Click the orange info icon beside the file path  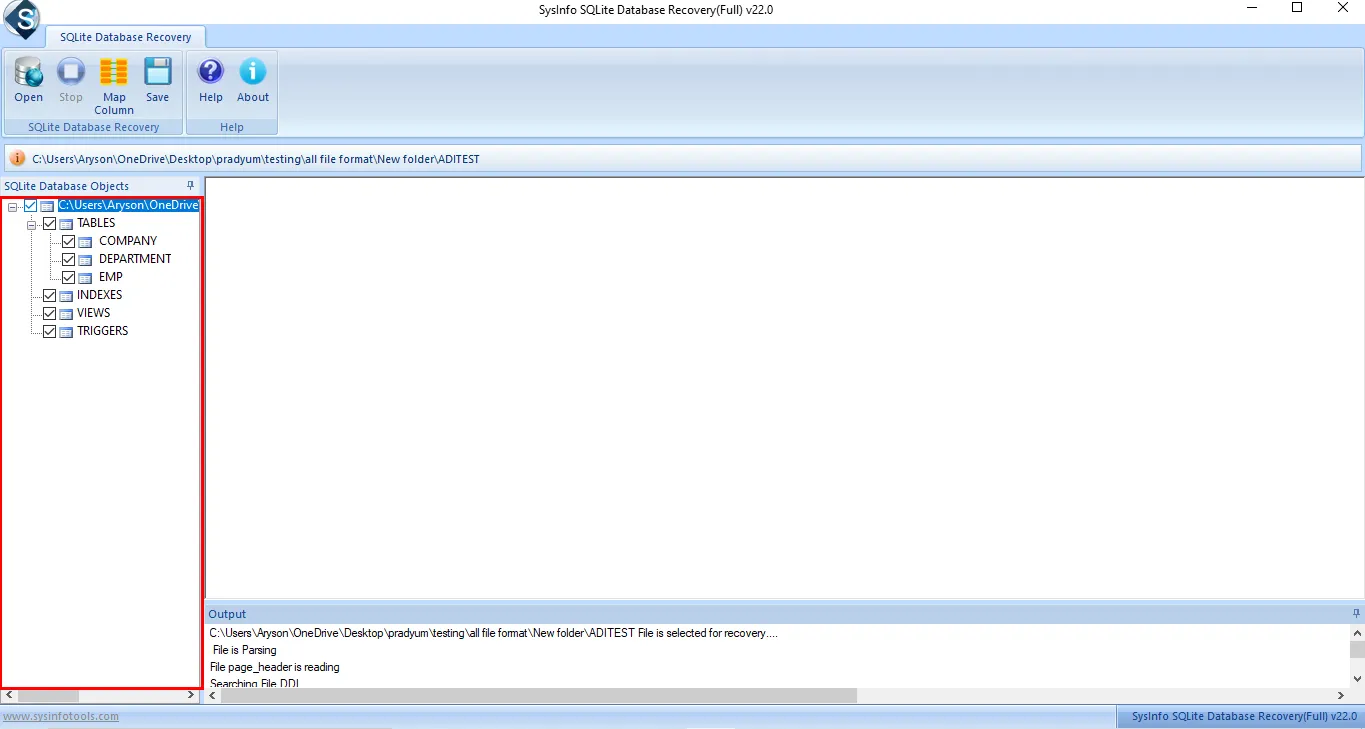point(18,159)
